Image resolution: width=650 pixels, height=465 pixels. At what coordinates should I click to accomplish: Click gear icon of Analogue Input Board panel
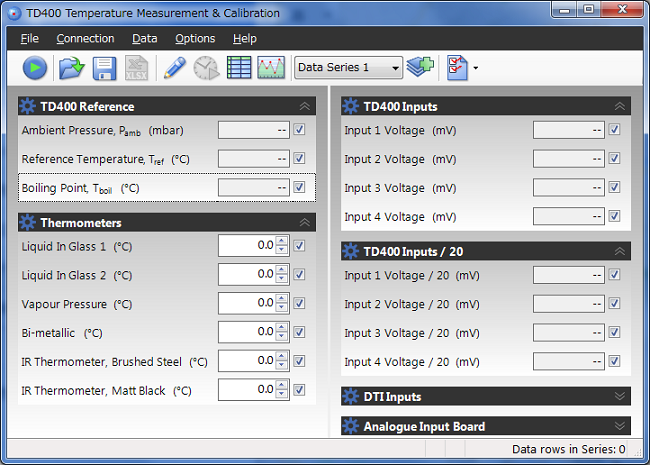(351, 426)
